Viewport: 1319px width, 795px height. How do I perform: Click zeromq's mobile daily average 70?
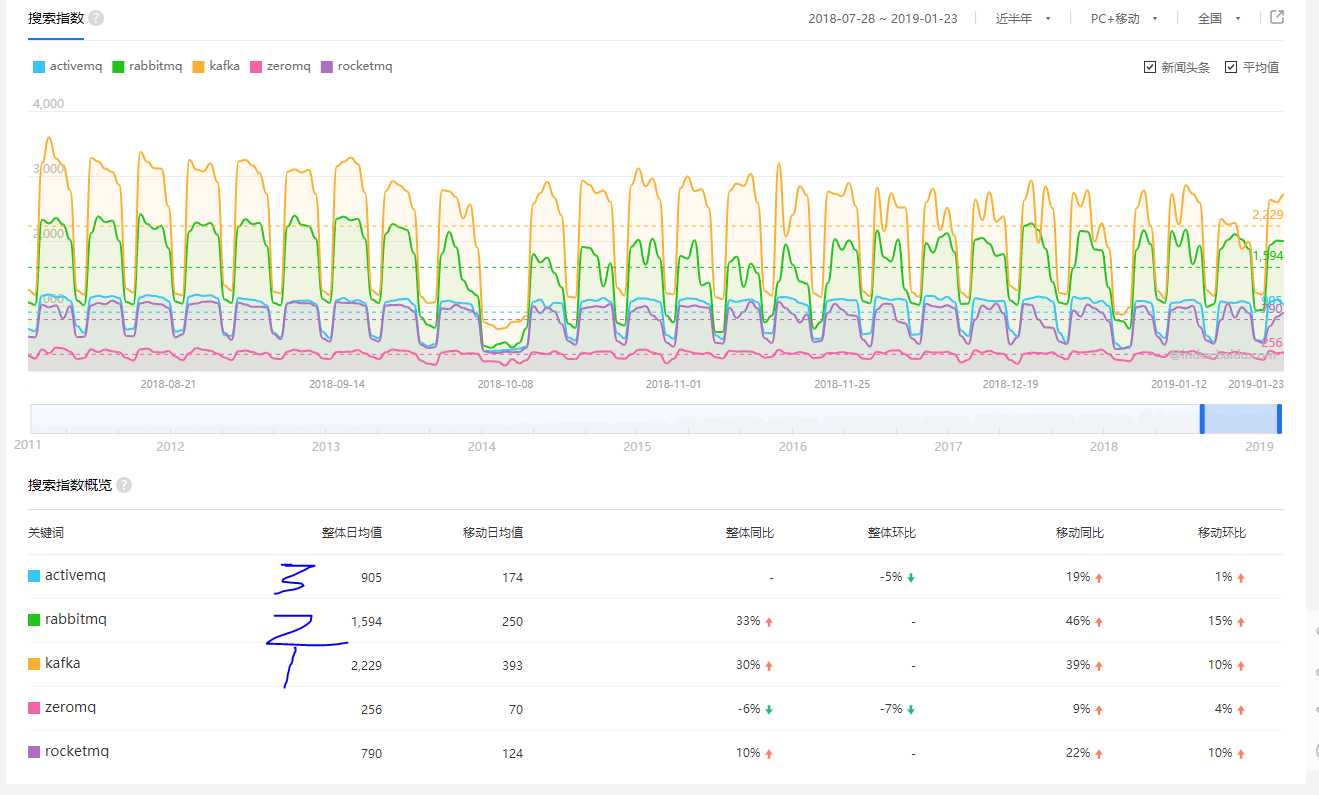(516, 710)
